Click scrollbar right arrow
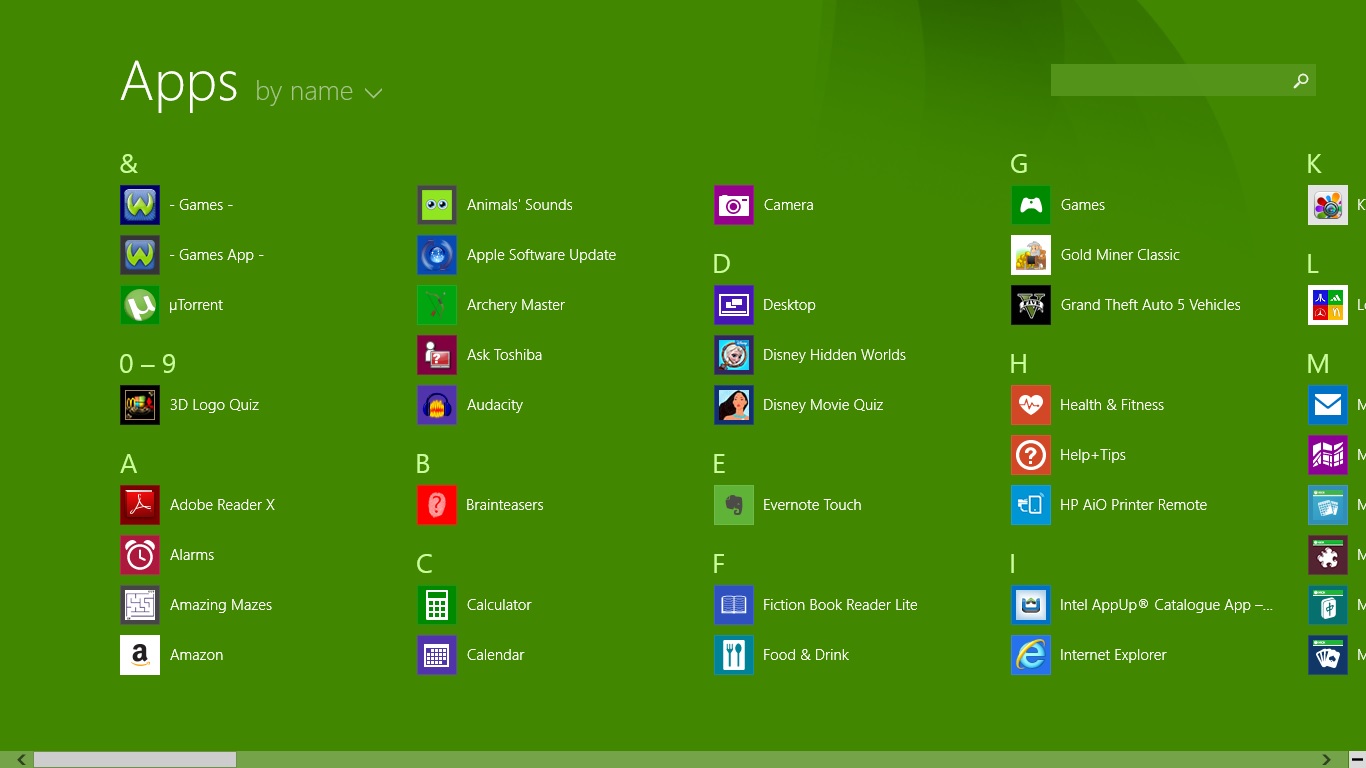This screenshot has width=1366, height=768. (x=1327, y=760)
